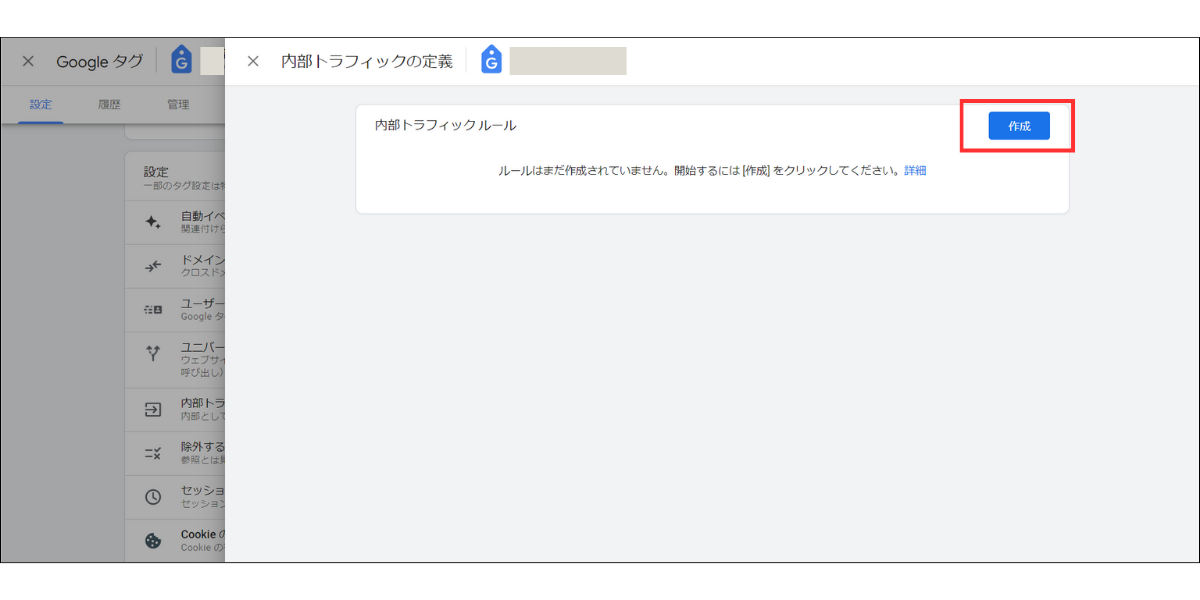Click the session timeout clock icon
The height and width of the screenshot is (600, 1200).
pos(153,497)
